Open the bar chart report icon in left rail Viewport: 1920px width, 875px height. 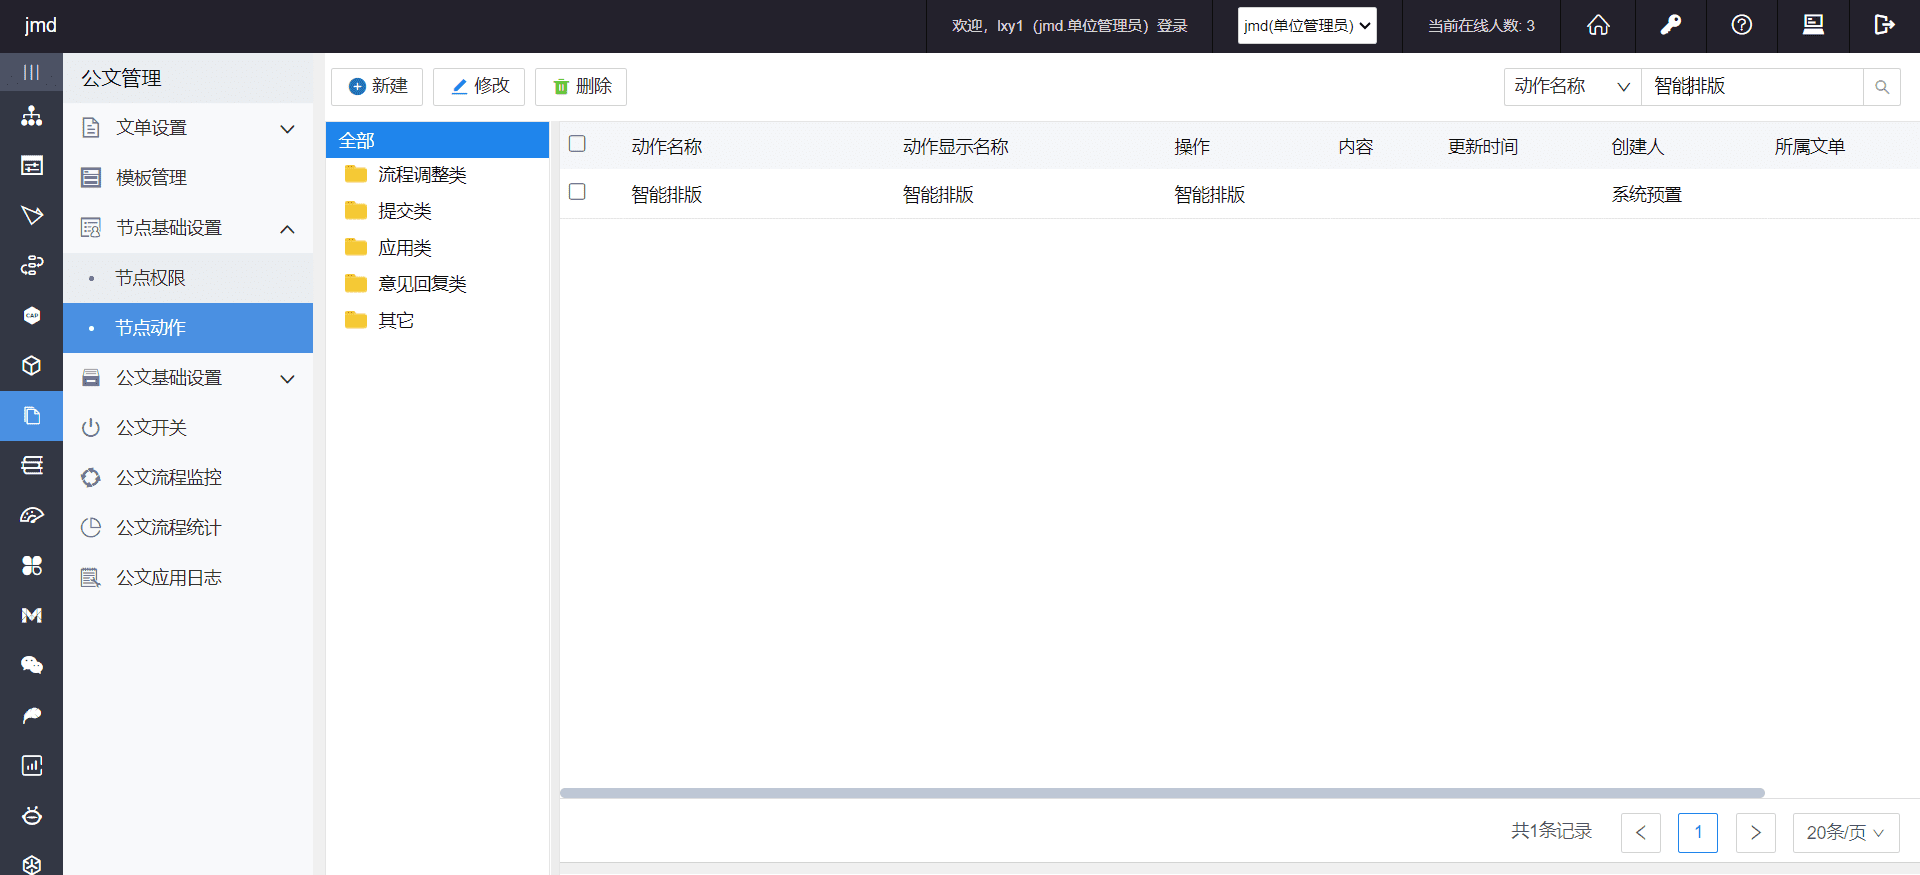tap(32, 766)
